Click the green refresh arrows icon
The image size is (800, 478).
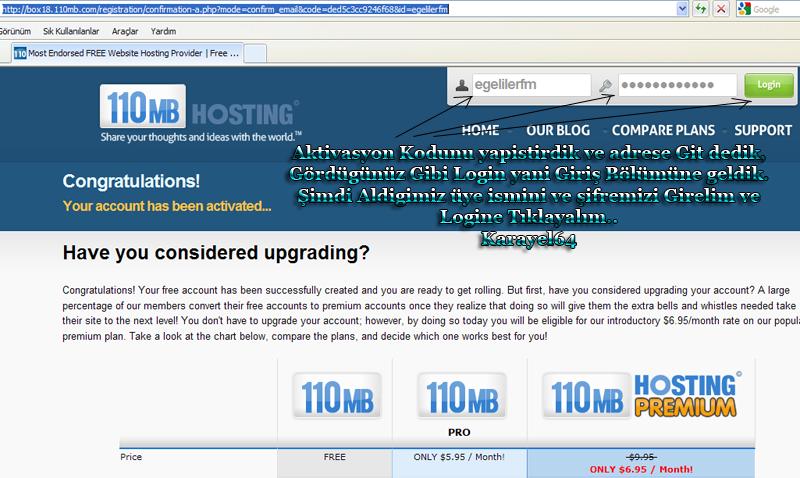699,9
